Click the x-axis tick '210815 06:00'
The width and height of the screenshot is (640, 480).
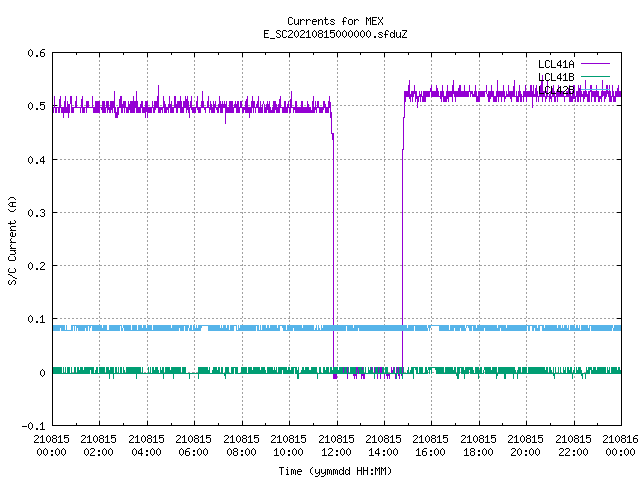click(x=193, y=446)
